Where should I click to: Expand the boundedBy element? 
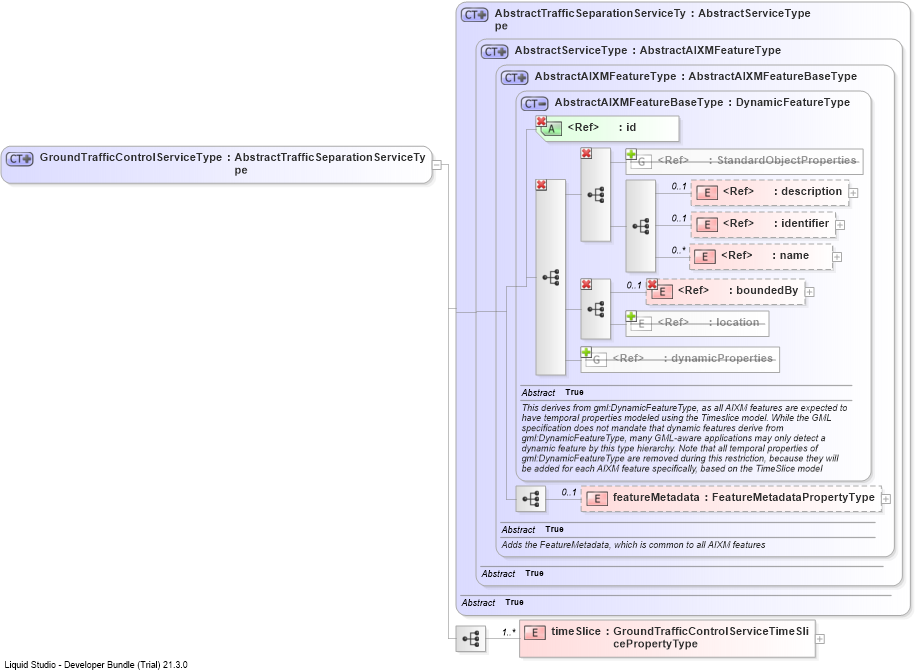tap(809, 291)
